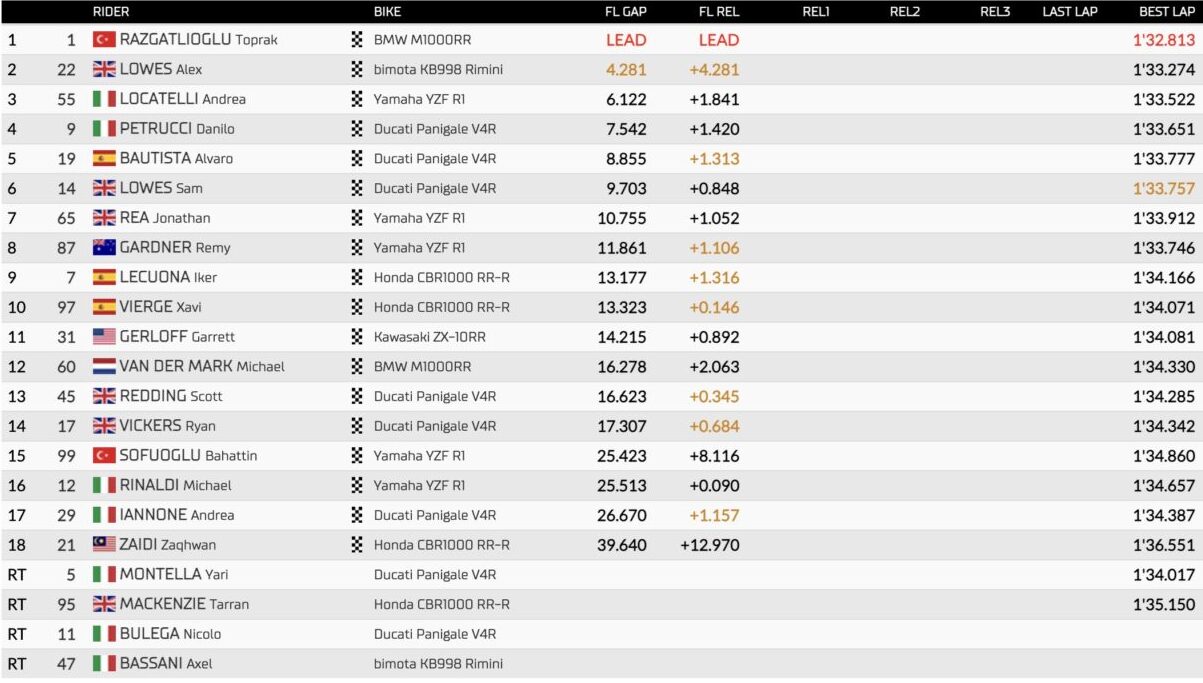Click the BIKE column header

point(388,12)
